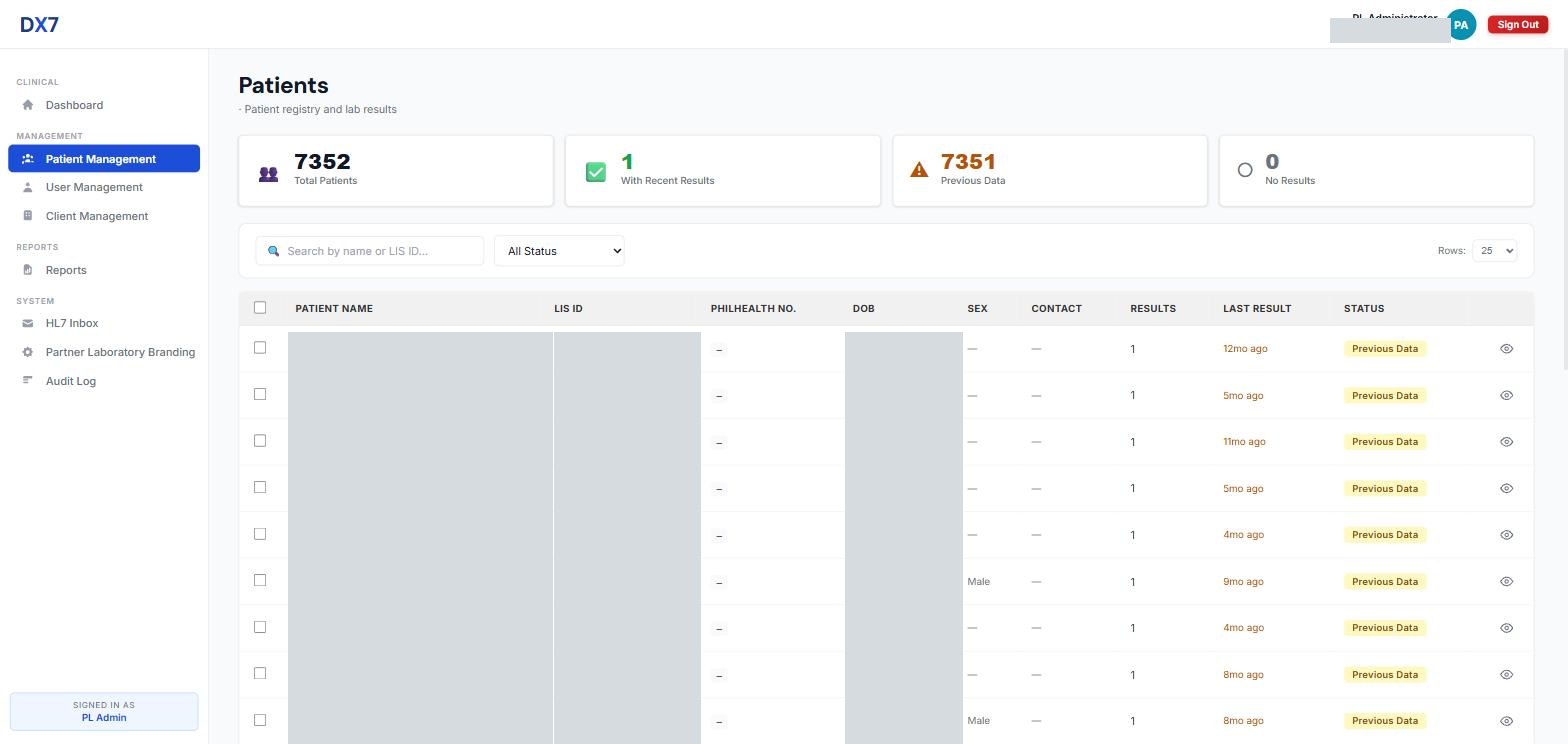Click the green check icon for recent results
Image resolution: width=1568 pixels, height=744 pixels.
pos(596,172)
